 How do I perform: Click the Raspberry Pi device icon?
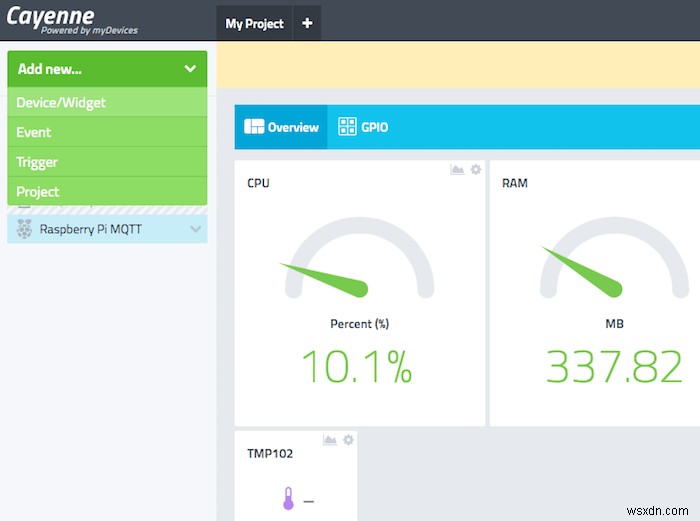(x=25, y=229)
